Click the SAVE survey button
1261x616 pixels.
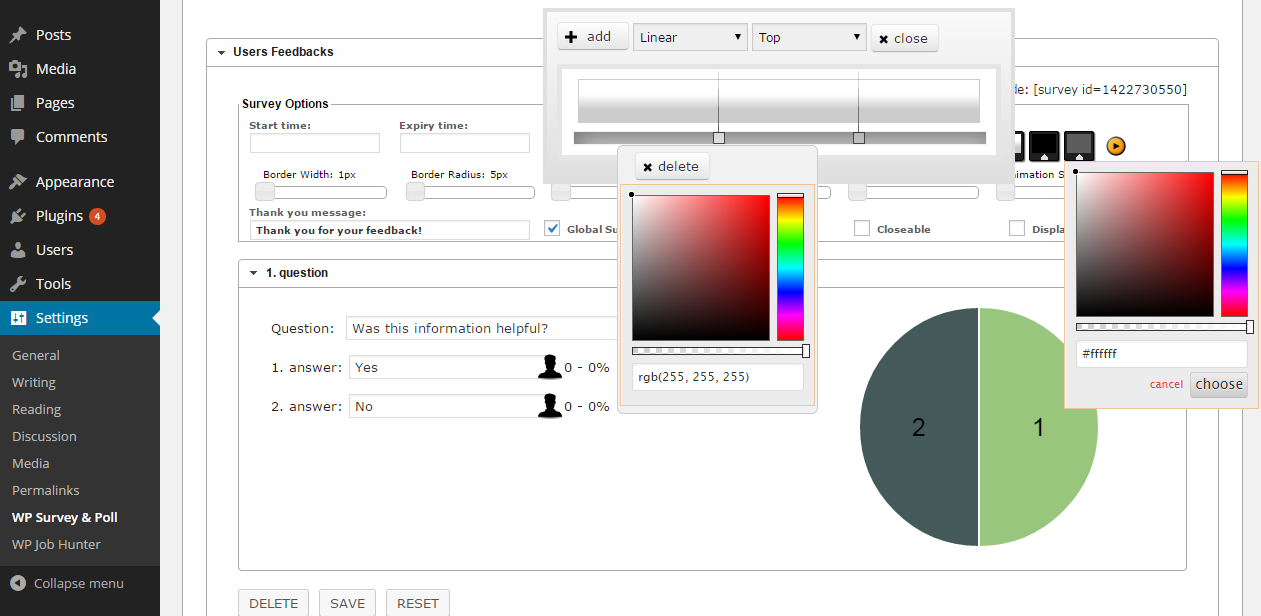coord(348,603)
